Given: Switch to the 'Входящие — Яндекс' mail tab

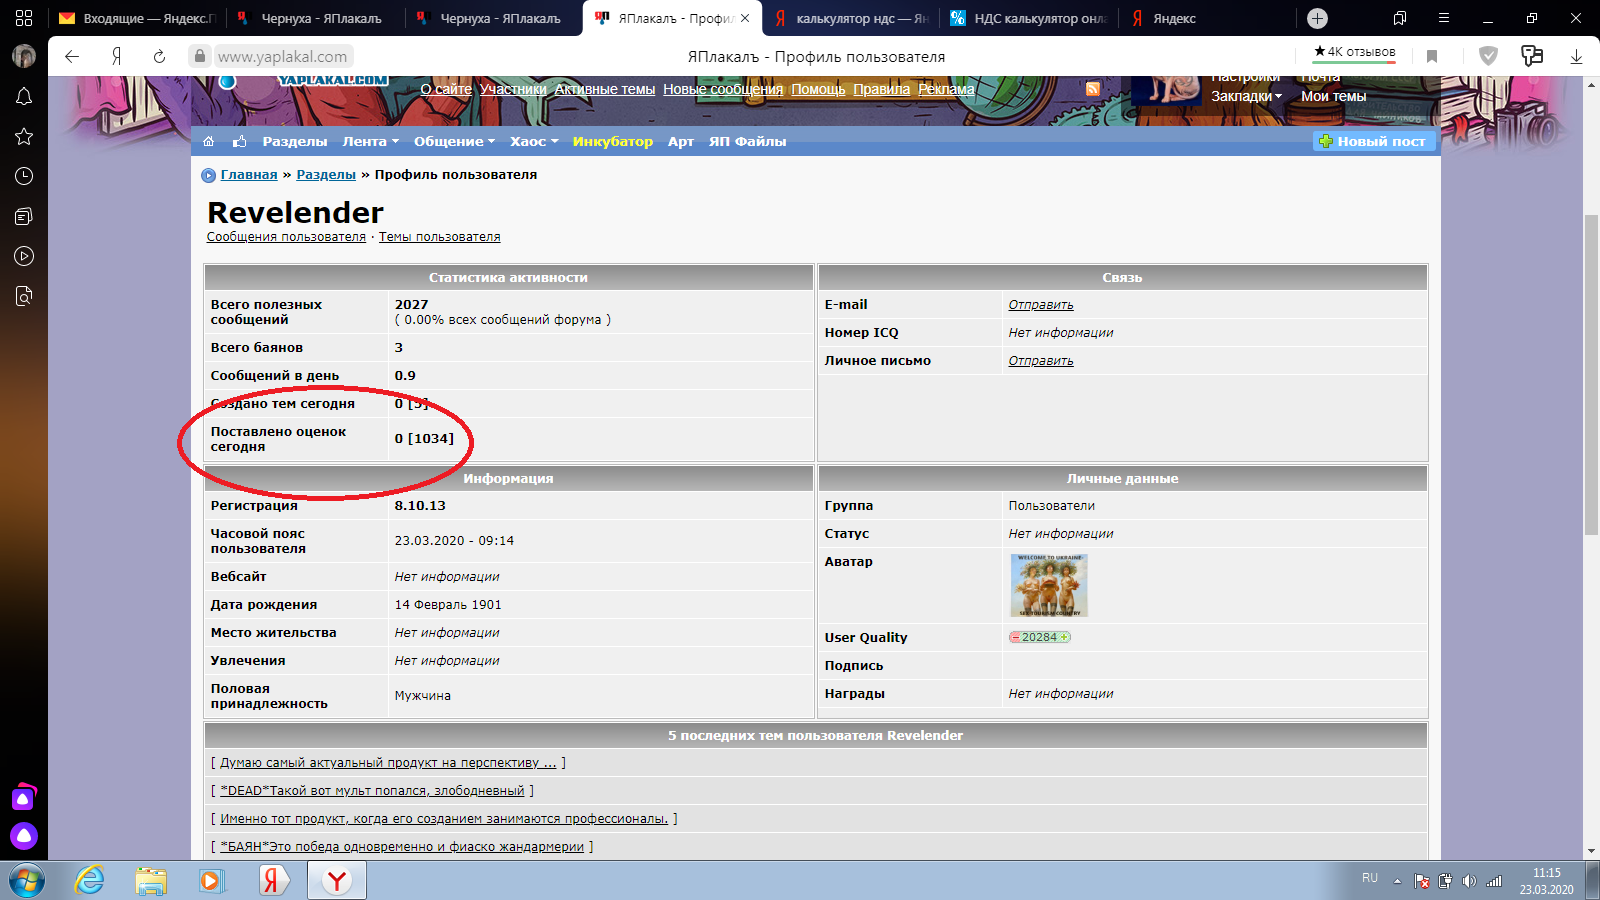Looking at the screenshot, I should pyautogui.click(x=138, y=18).
